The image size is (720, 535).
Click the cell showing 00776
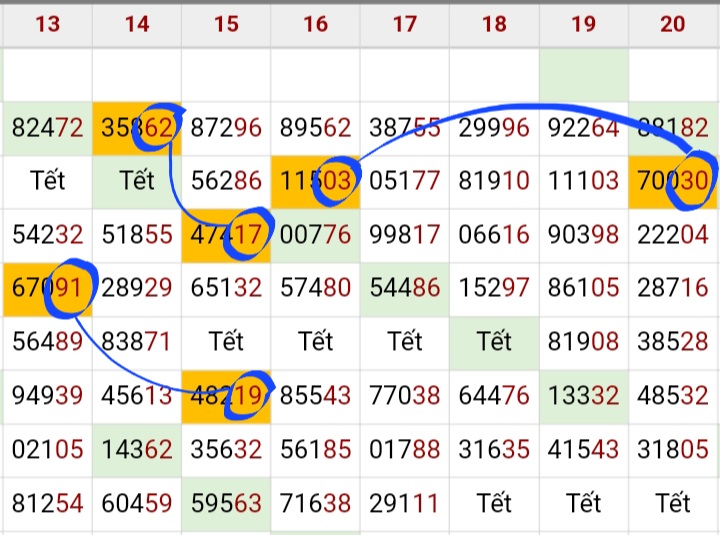[315, 236]
